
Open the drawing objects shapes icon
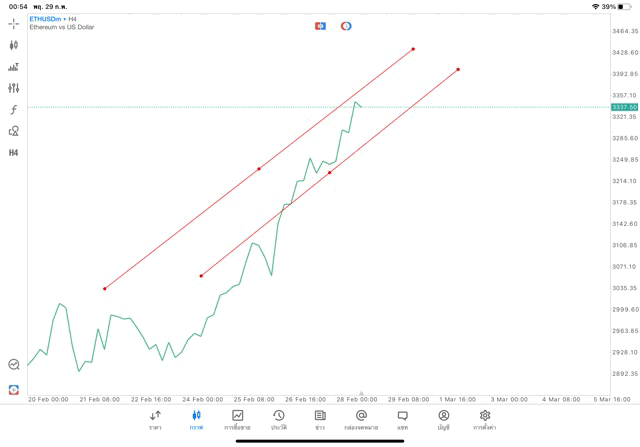[14, 131]
